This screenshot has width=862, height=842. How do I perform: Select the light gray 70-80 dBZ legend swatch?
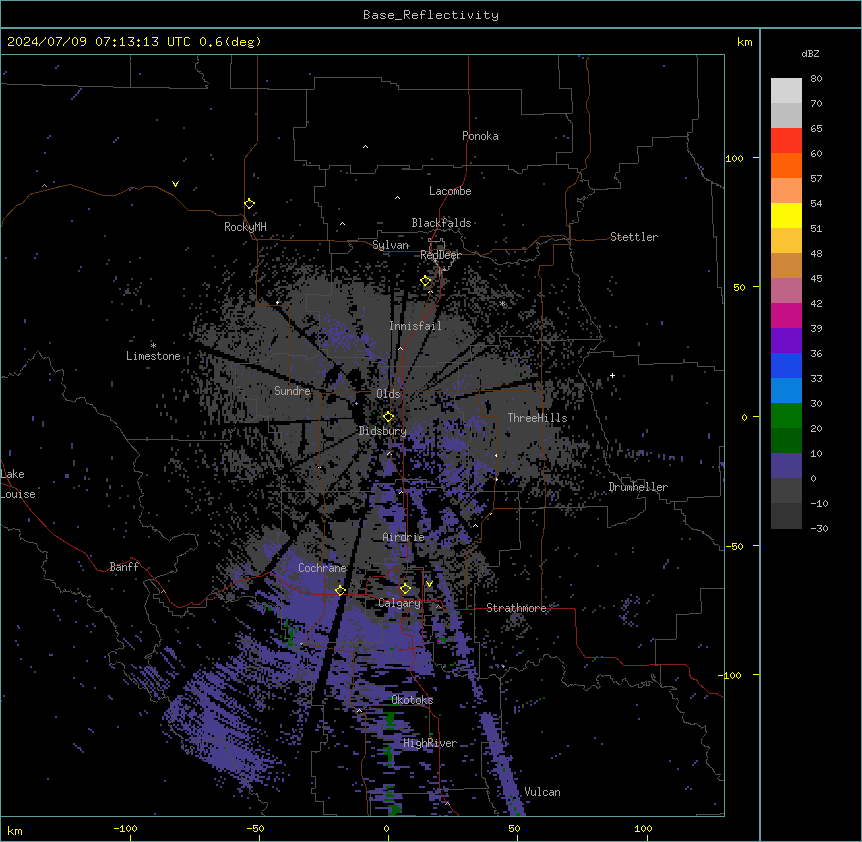786,90
